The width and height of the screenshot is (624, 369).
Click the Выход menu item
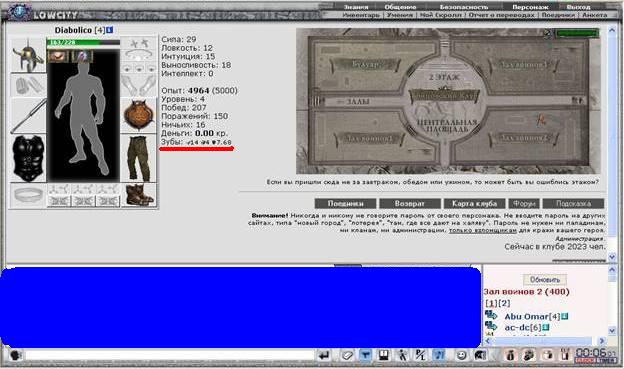(578, 7)
